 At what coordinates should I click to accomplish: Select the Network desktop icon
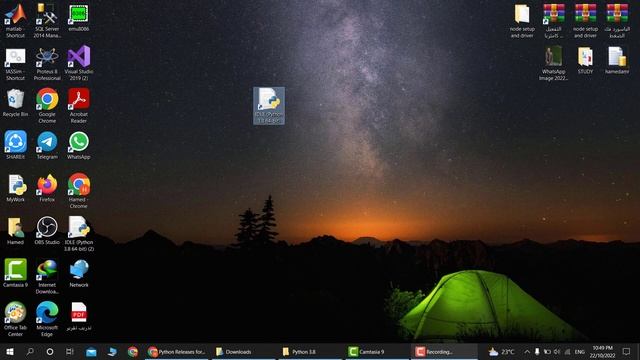(x=79, y=273)
